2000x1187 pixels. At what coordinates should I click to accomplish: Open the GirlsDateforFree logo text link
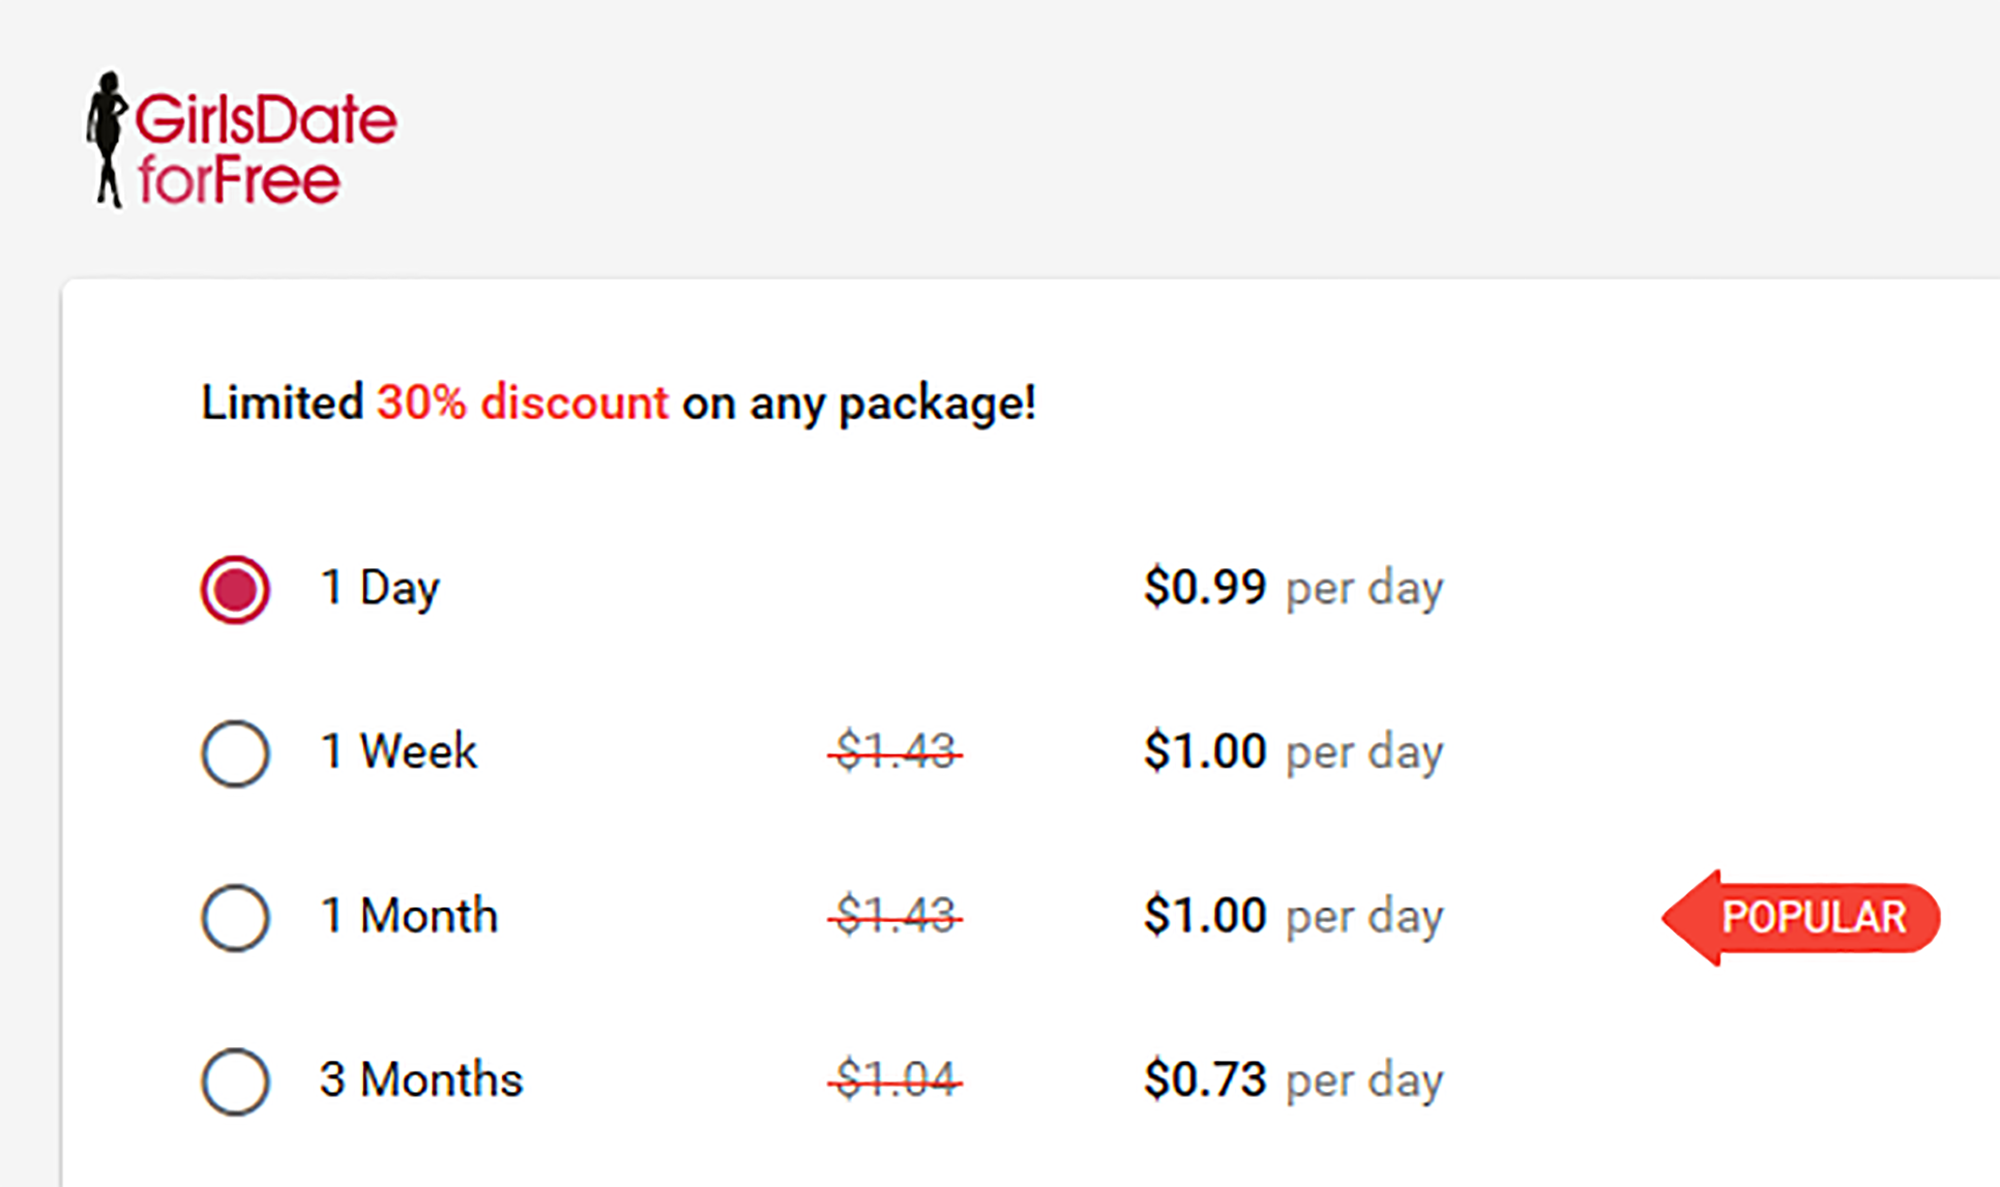click(x=266, y=148)
